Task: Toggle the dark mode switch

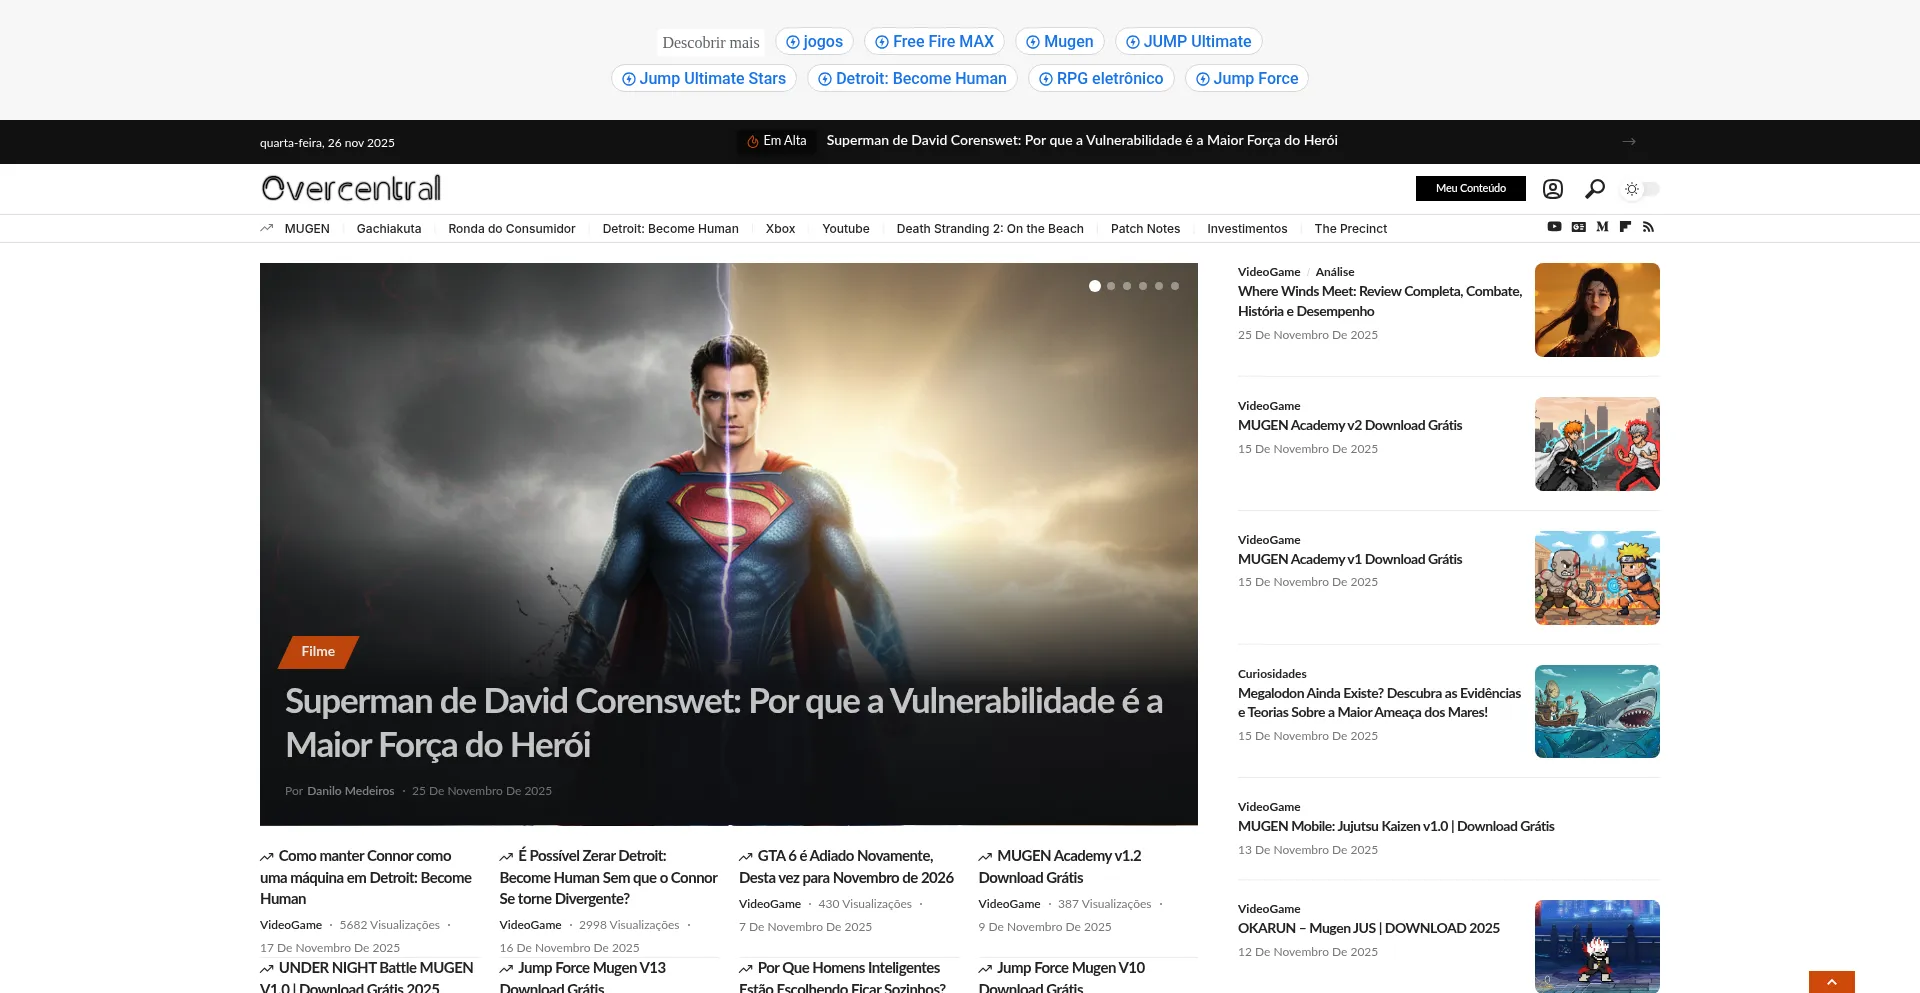Action: point(1641,189)
